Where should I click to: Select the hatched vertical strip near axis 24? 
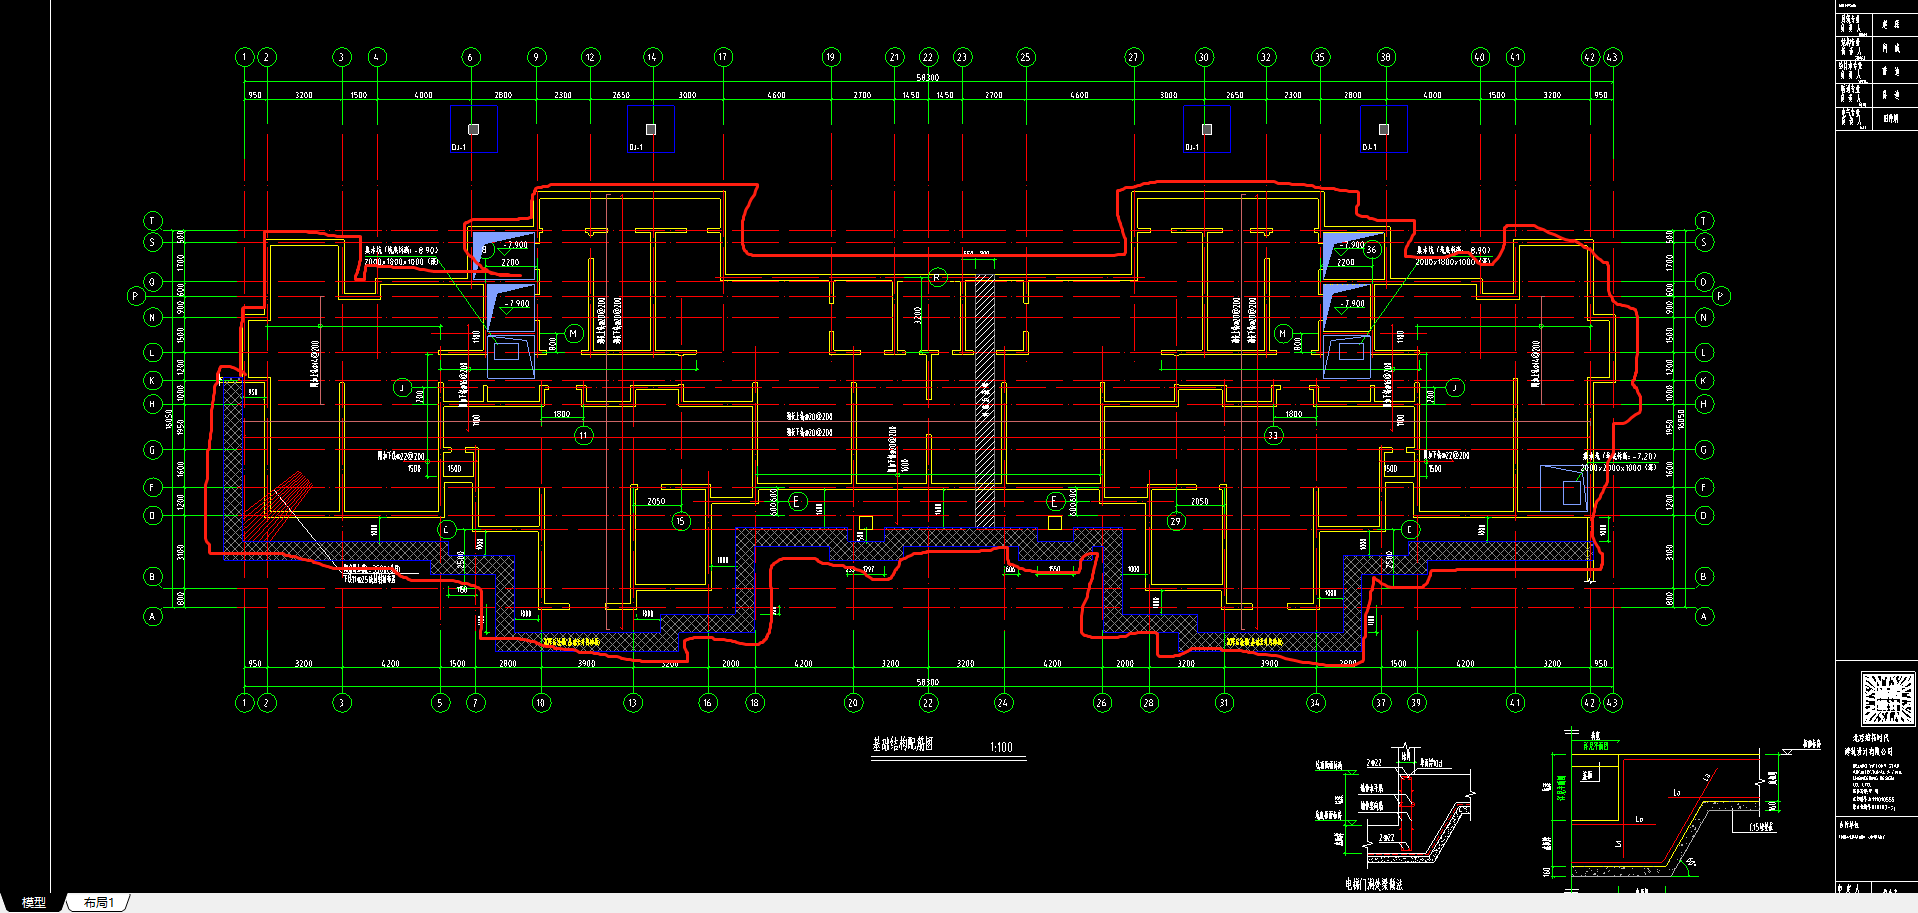pyautogui.click(x=985, y=402)
